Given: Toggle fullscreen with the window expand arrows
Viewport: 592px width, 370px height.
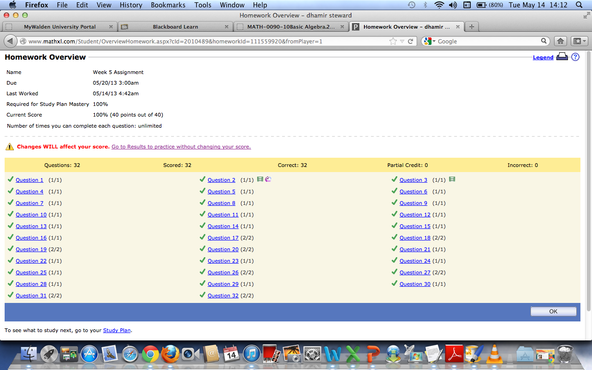Looking at the screenshot, I should (x=586, y=15).
